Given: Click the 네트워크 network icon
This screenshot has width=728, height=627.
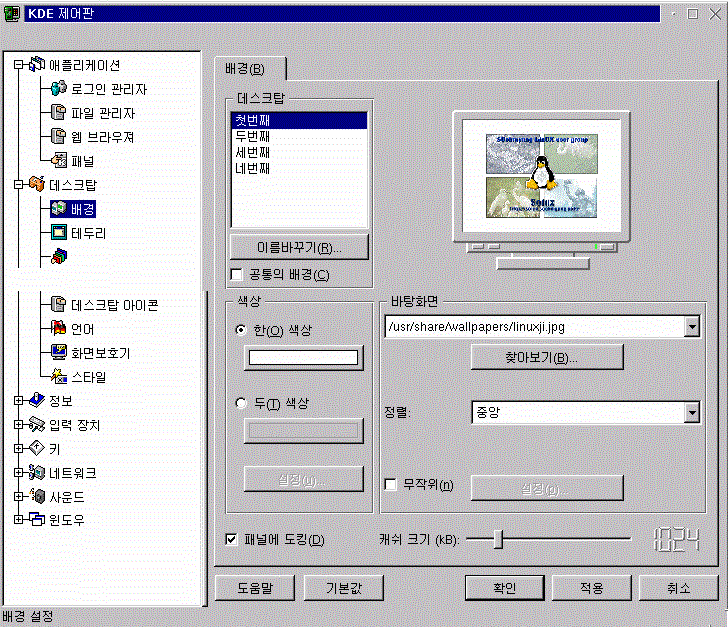Looking at the screenshot, I should tap(37, 472).
